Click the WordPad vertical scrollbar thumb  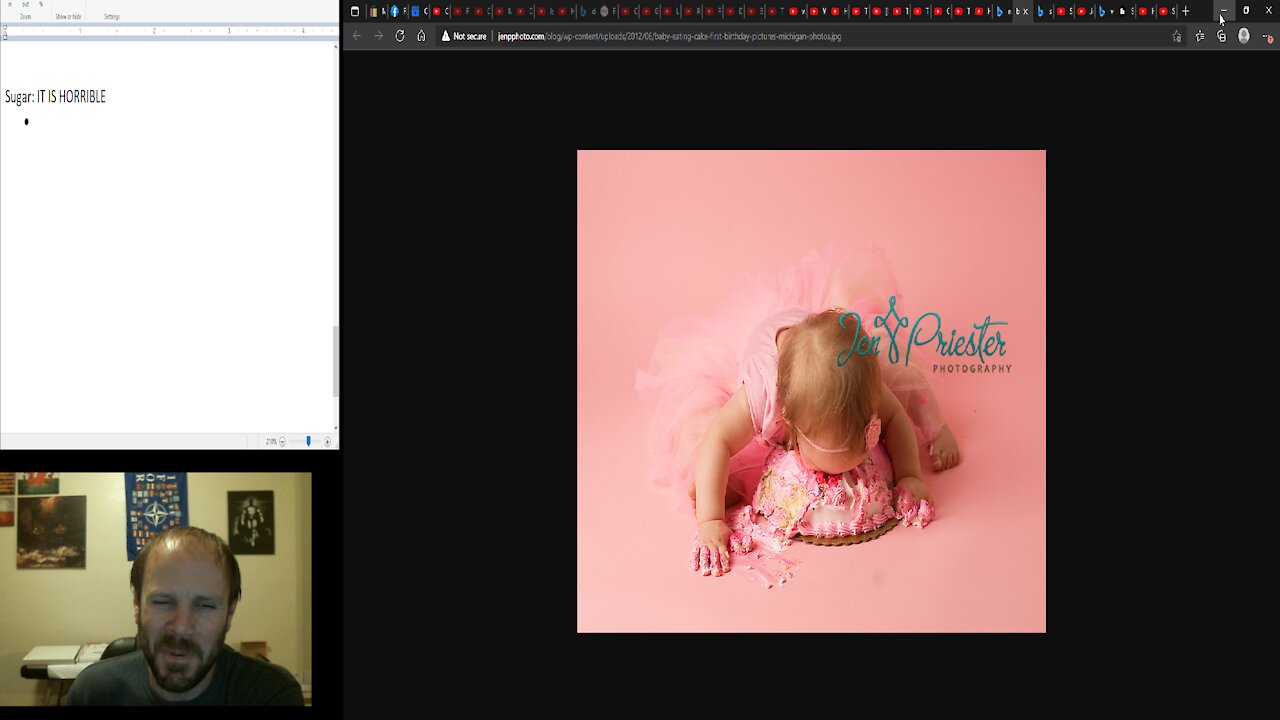pos(336,361)
